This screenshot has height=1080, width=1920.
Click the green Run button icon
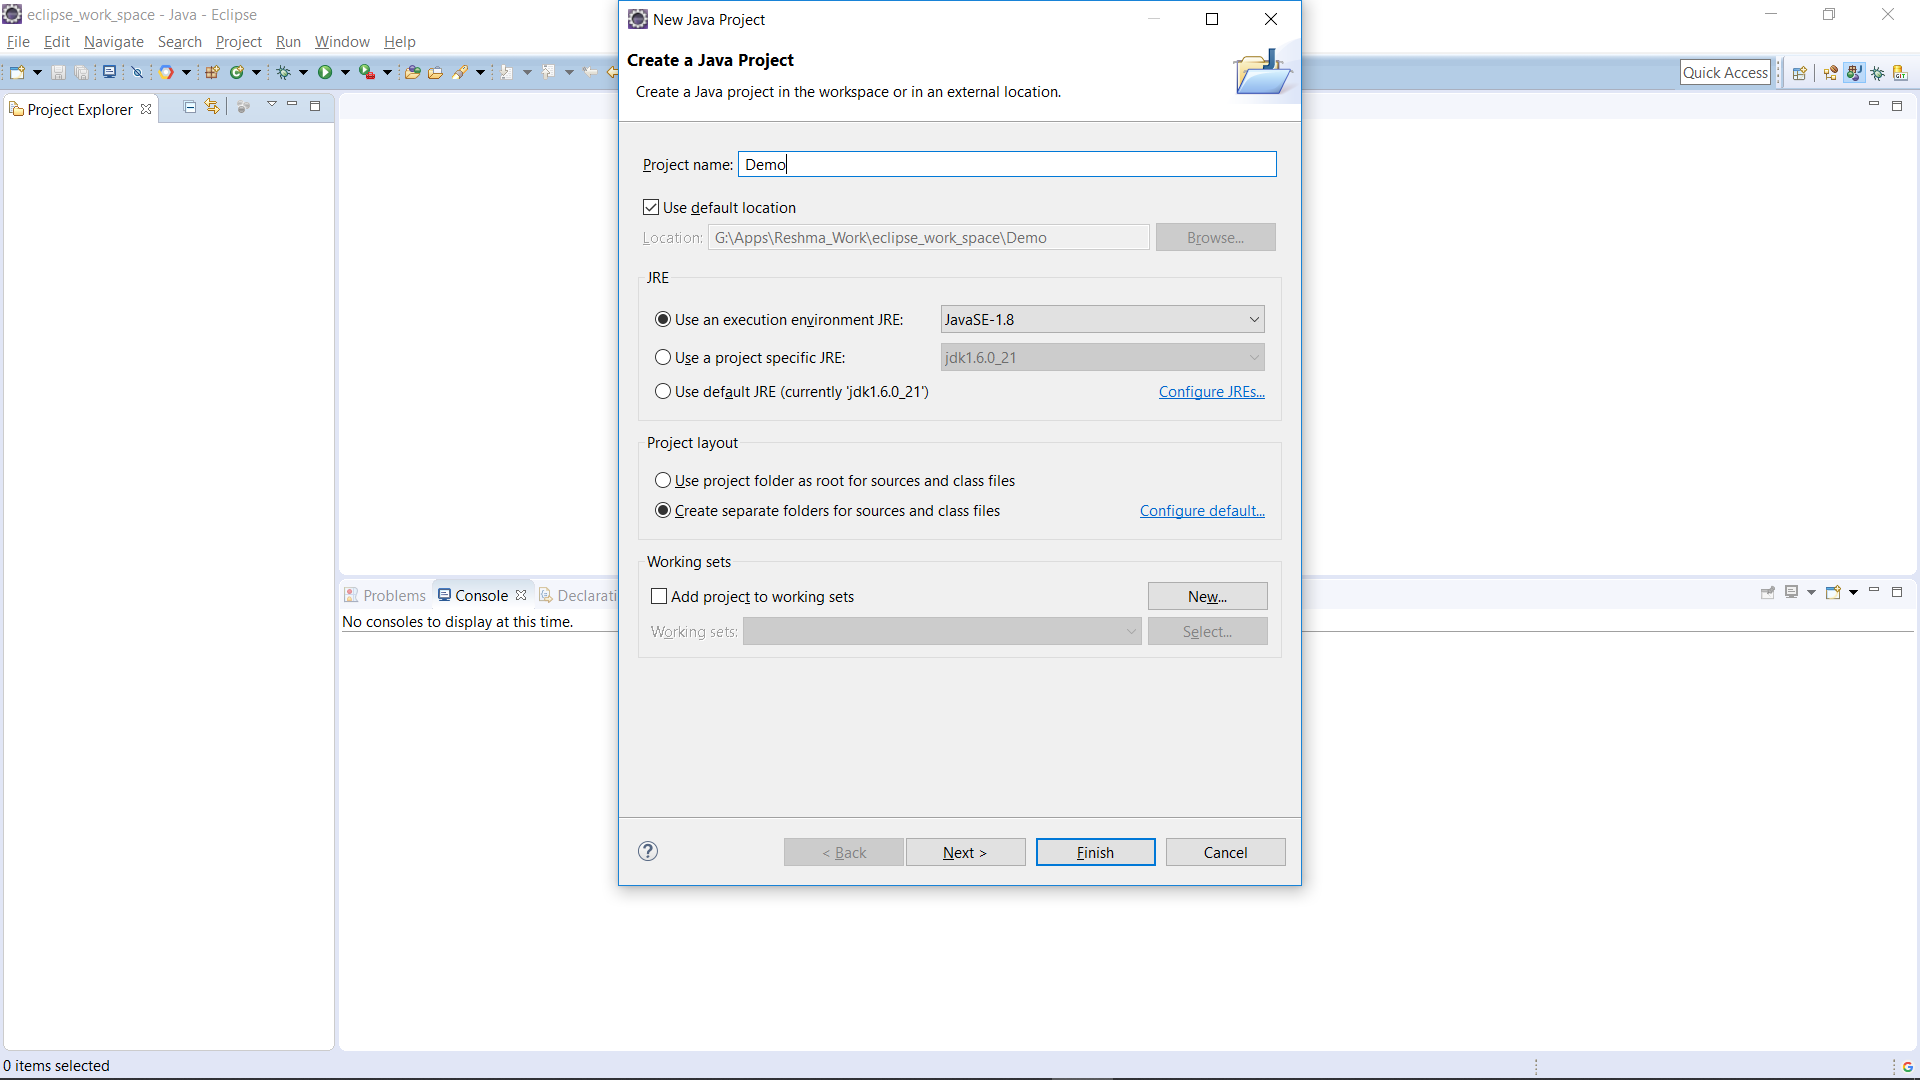(x=325, y=72)
